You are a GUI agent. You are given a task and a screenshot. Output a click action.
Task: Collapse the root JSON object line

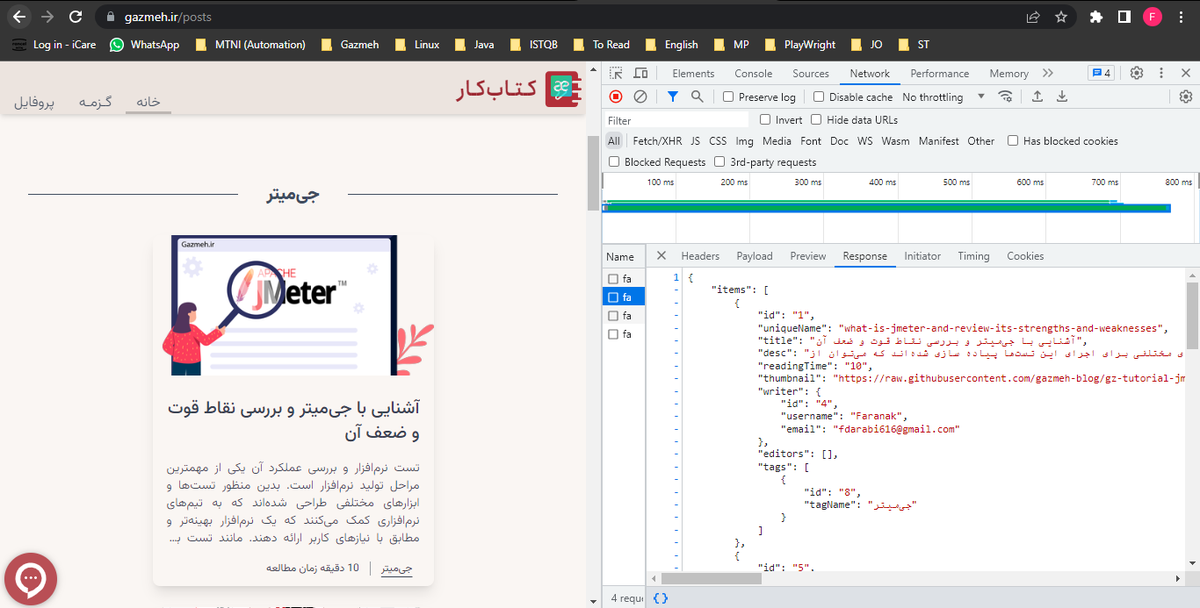click(x=678, y=277)
